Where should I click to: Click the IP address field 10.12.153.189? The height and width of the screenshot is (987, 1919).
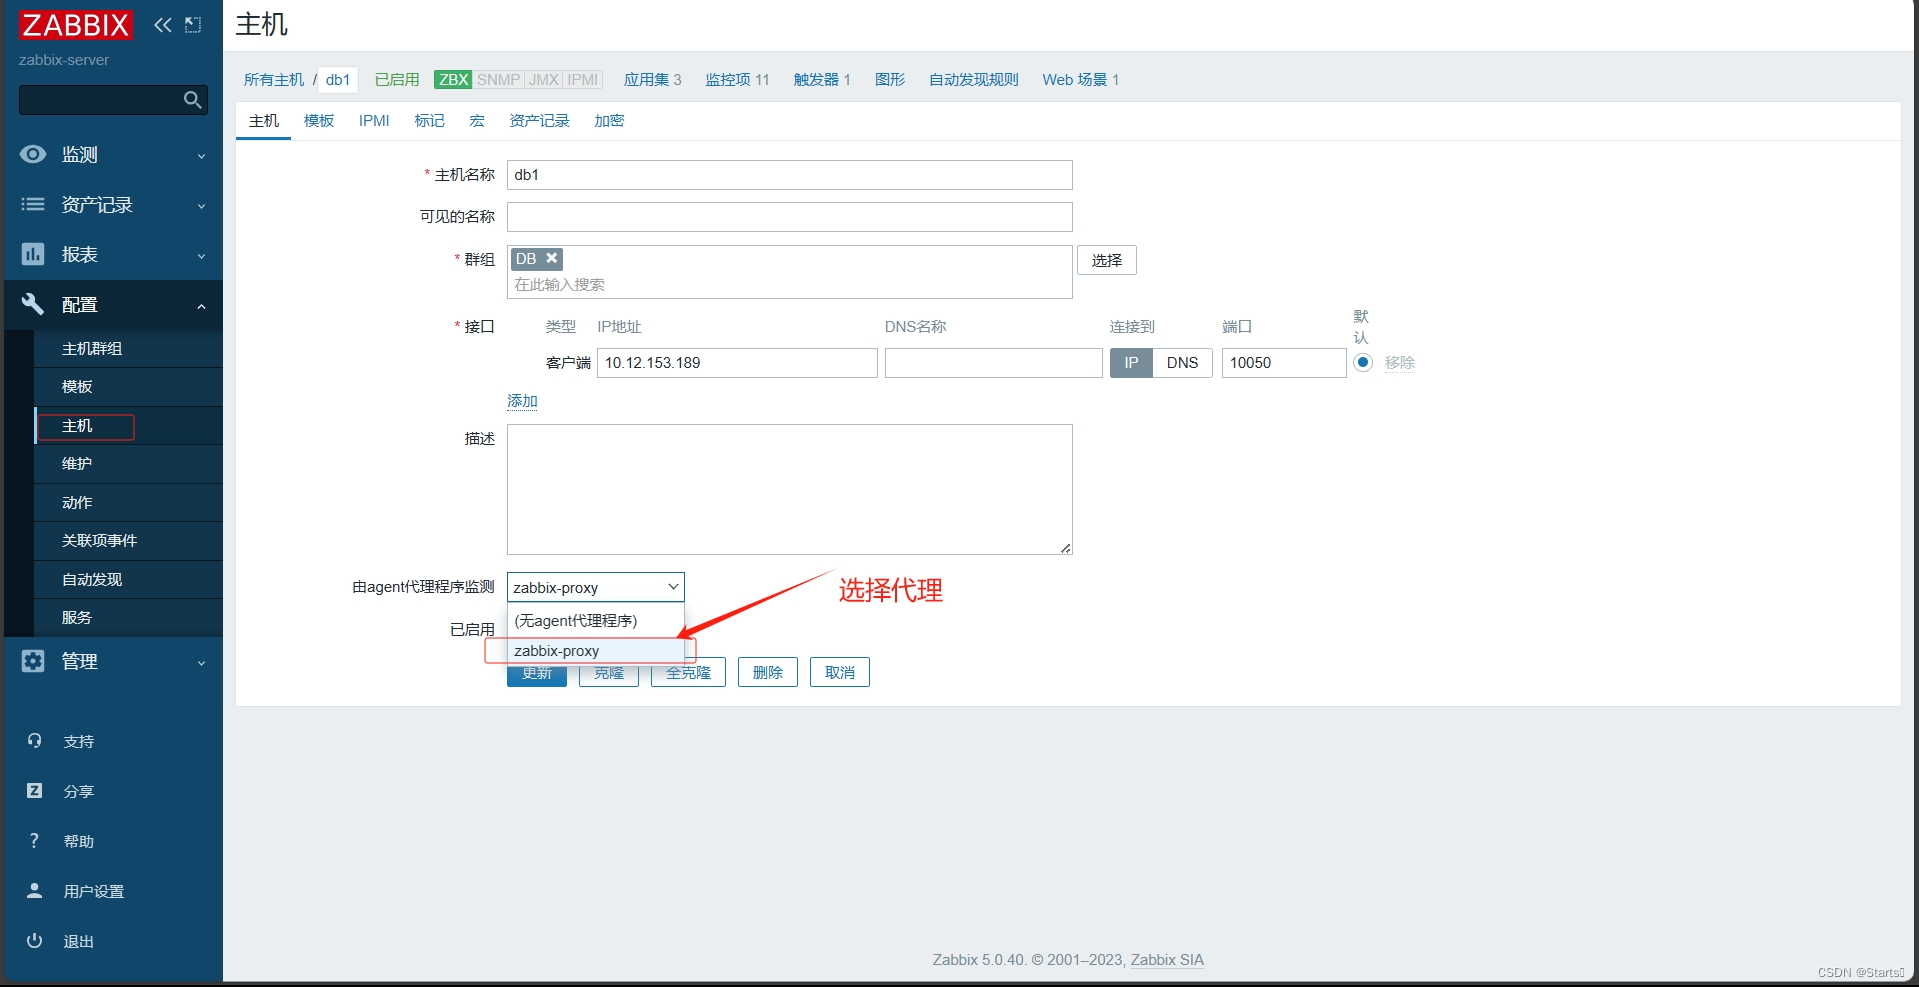coord(737,363)
